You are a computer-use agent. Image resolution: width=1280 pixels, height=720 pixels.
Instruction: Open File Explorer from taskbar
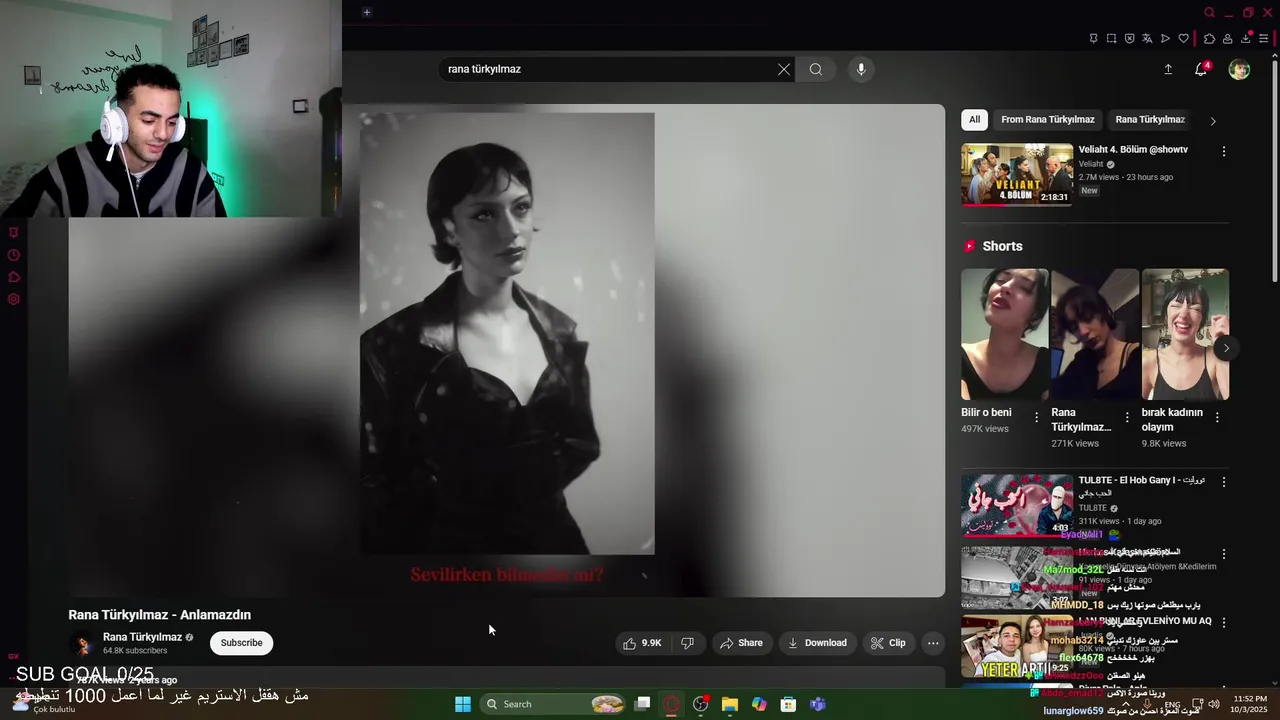click(730, 704)
